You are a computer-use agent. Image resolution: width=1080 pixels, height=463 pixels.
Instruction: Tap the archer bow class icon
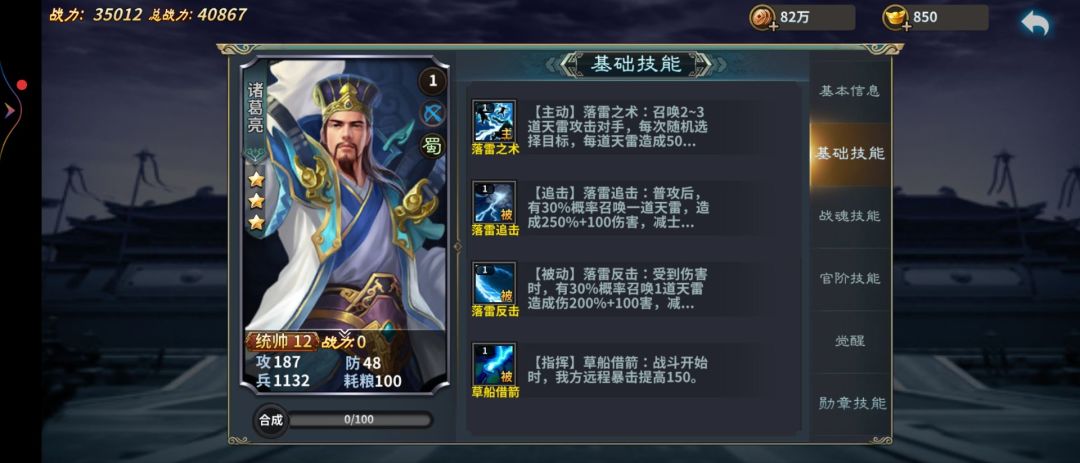pos(433,114)
